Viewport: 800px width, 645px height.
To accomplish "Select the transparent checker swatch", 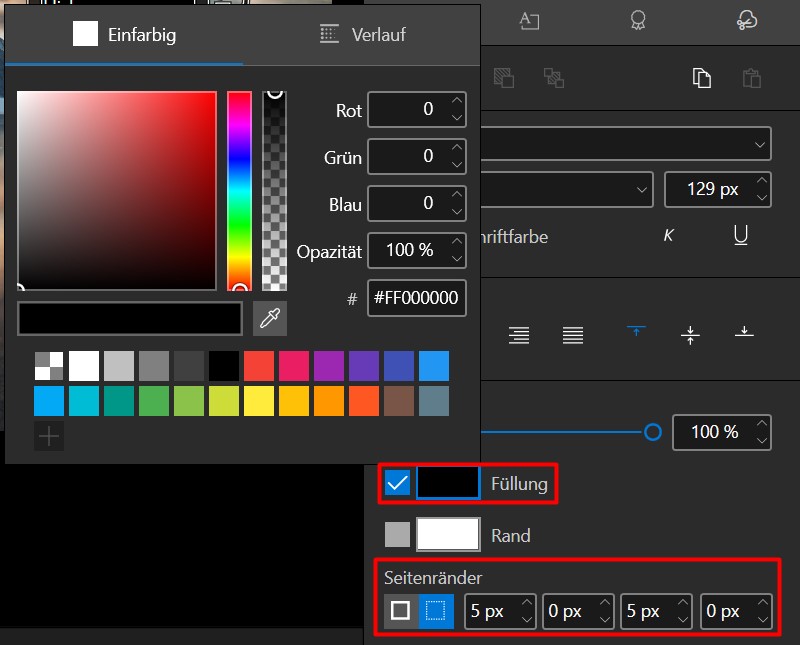I will pyautogui.click(x=49, y=366).
